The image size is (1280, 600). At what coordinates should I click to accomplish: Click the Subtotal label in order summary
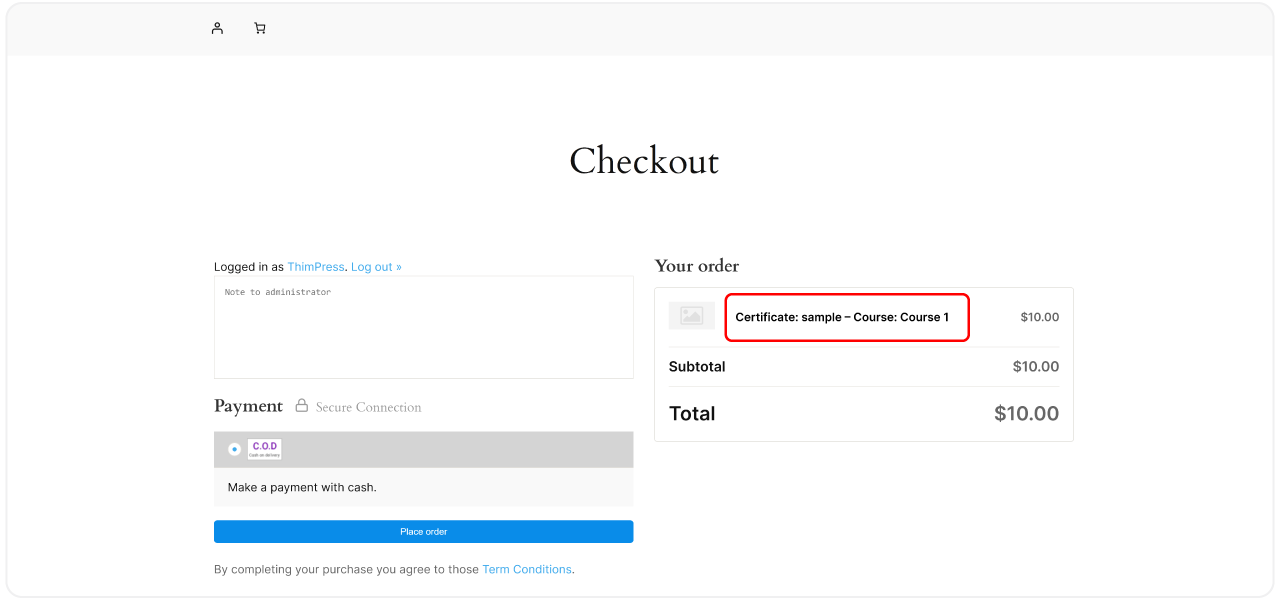click(697, 367)
